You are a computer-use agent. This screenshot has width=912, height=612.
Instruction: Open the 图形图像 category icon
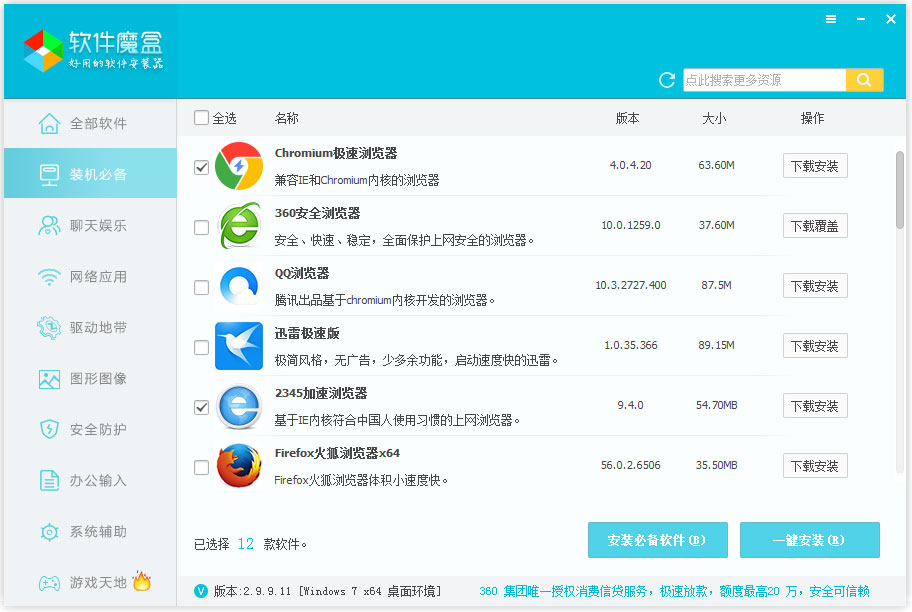(48, 379)
